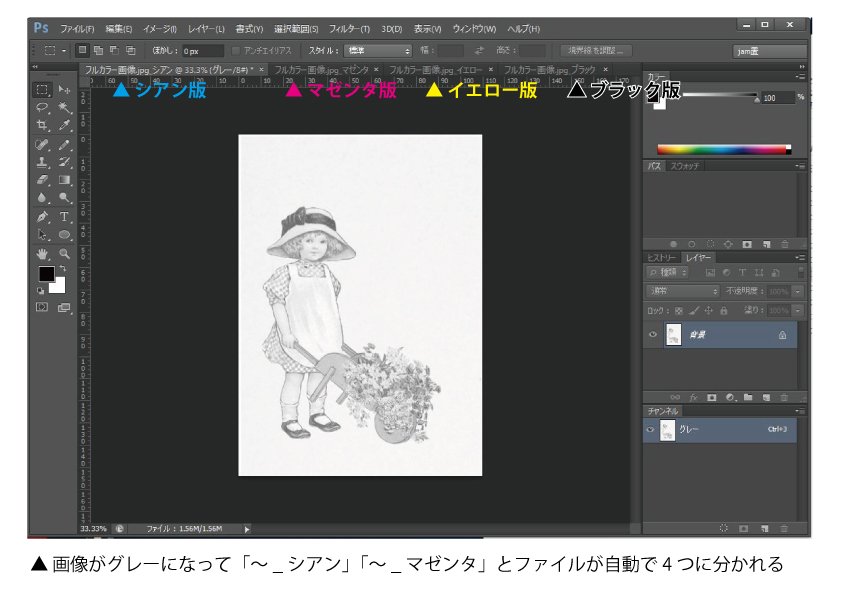Choose Add to selection mode in options bar

click(x=98, y=50)
